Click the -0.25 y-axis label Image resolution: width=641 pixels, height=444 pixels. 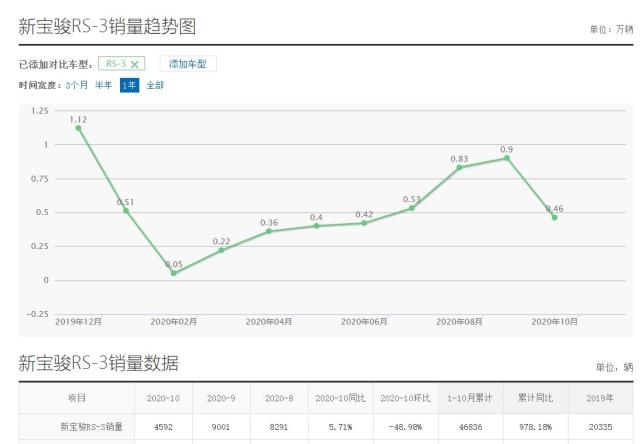point(38,314)
